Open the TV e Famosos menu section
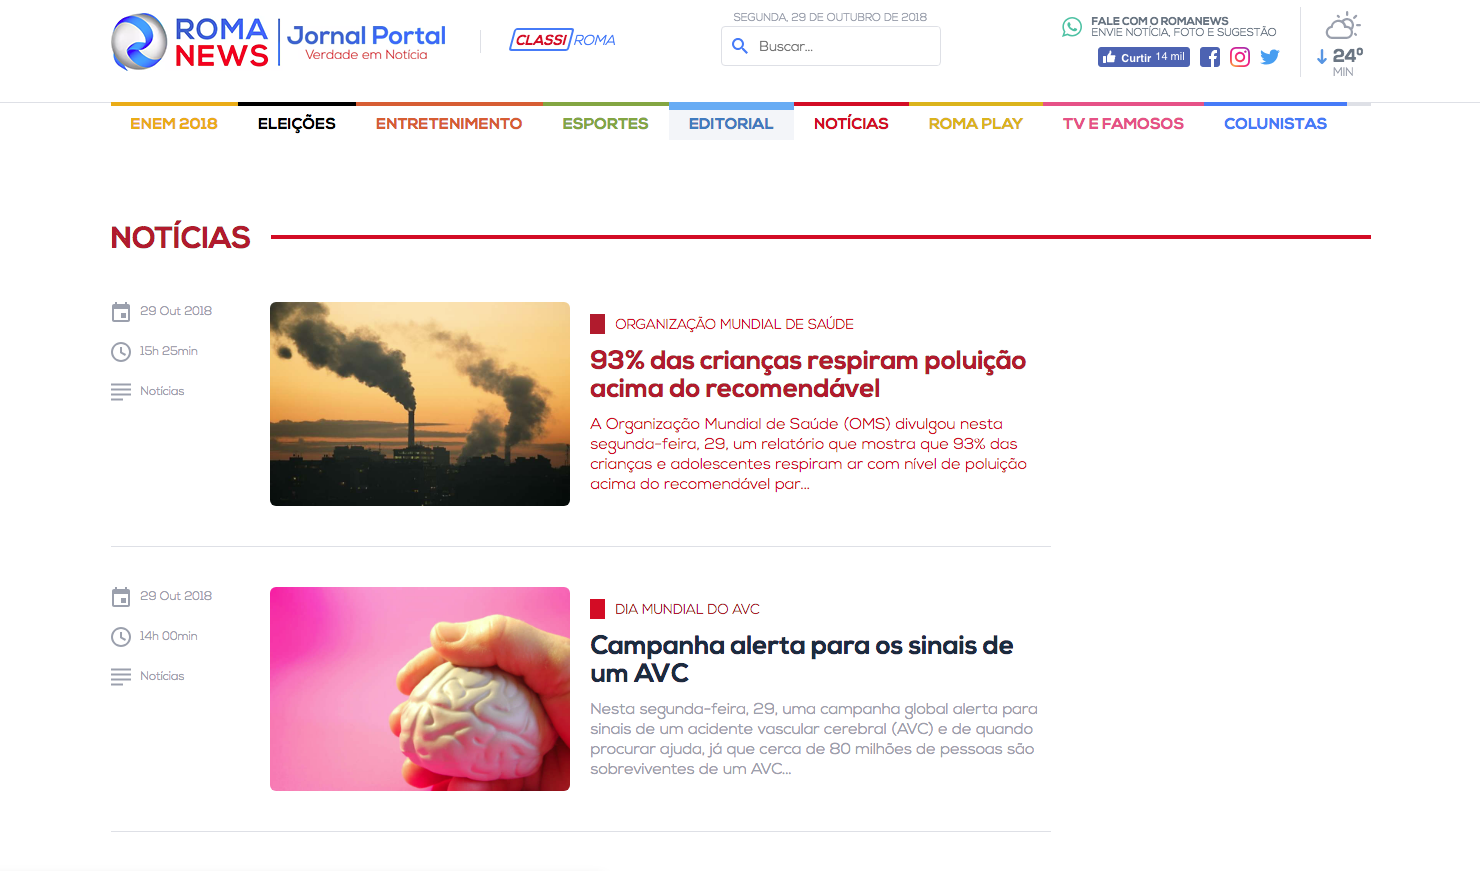Image resolution: width=1480 pixels, height=871 pixels. 1123,123
